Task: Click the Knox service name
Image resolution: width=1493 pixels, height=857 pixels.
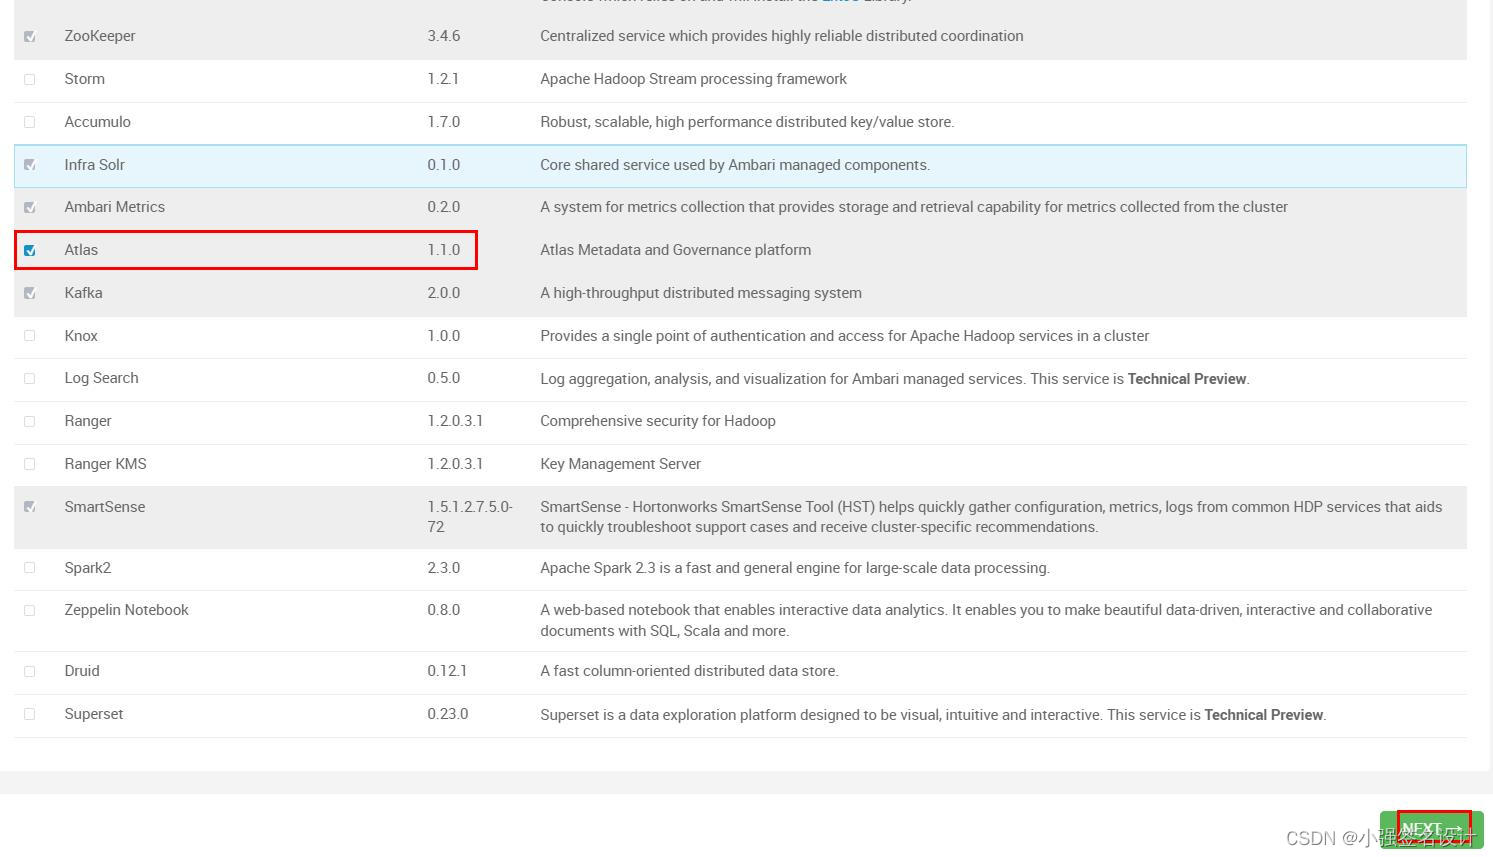Action: (81, 336)
